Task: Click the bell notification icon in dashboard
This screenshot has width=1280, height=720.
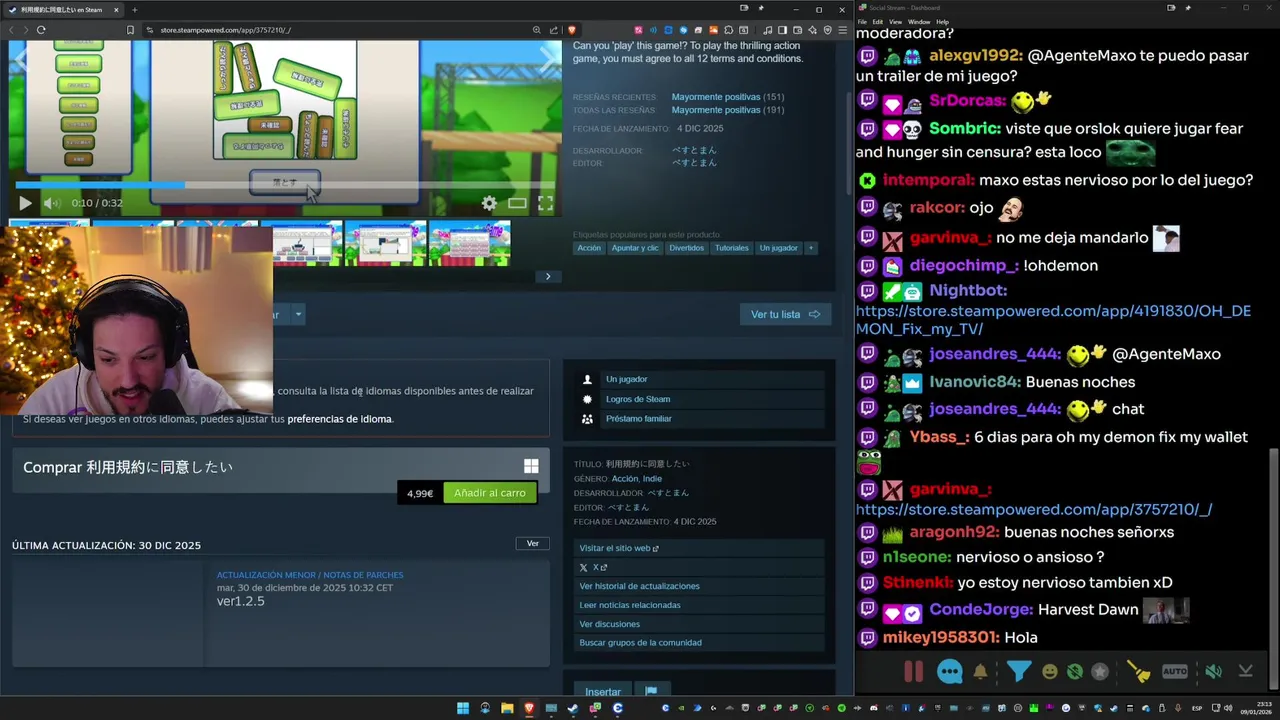Action: tap(980, 672)
